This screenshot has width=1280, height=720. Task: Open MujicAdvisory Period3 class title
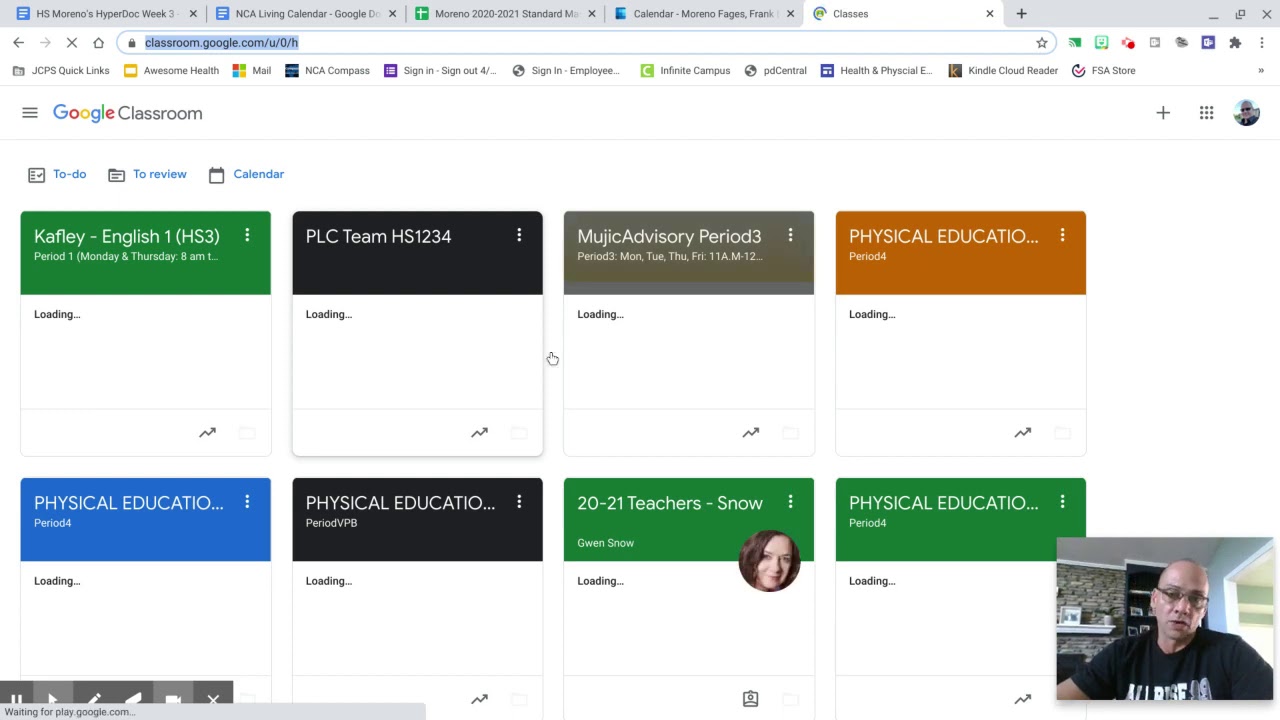click(x=669, y=236)
